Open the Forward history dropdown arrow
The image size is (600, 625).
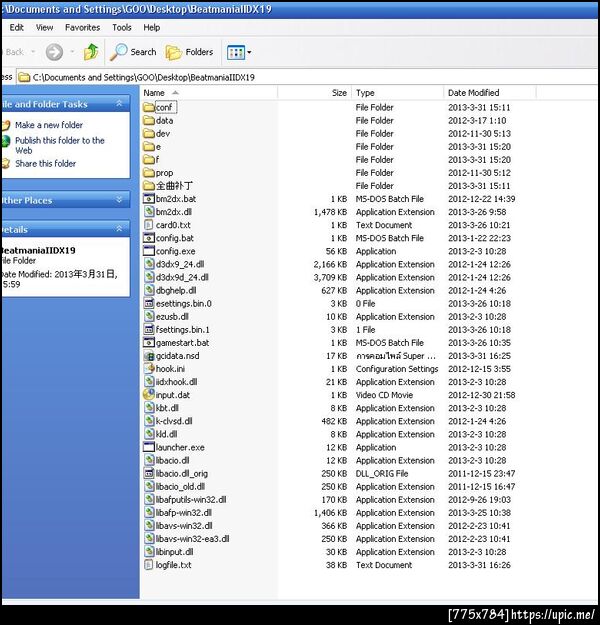(x=72, y=52)
